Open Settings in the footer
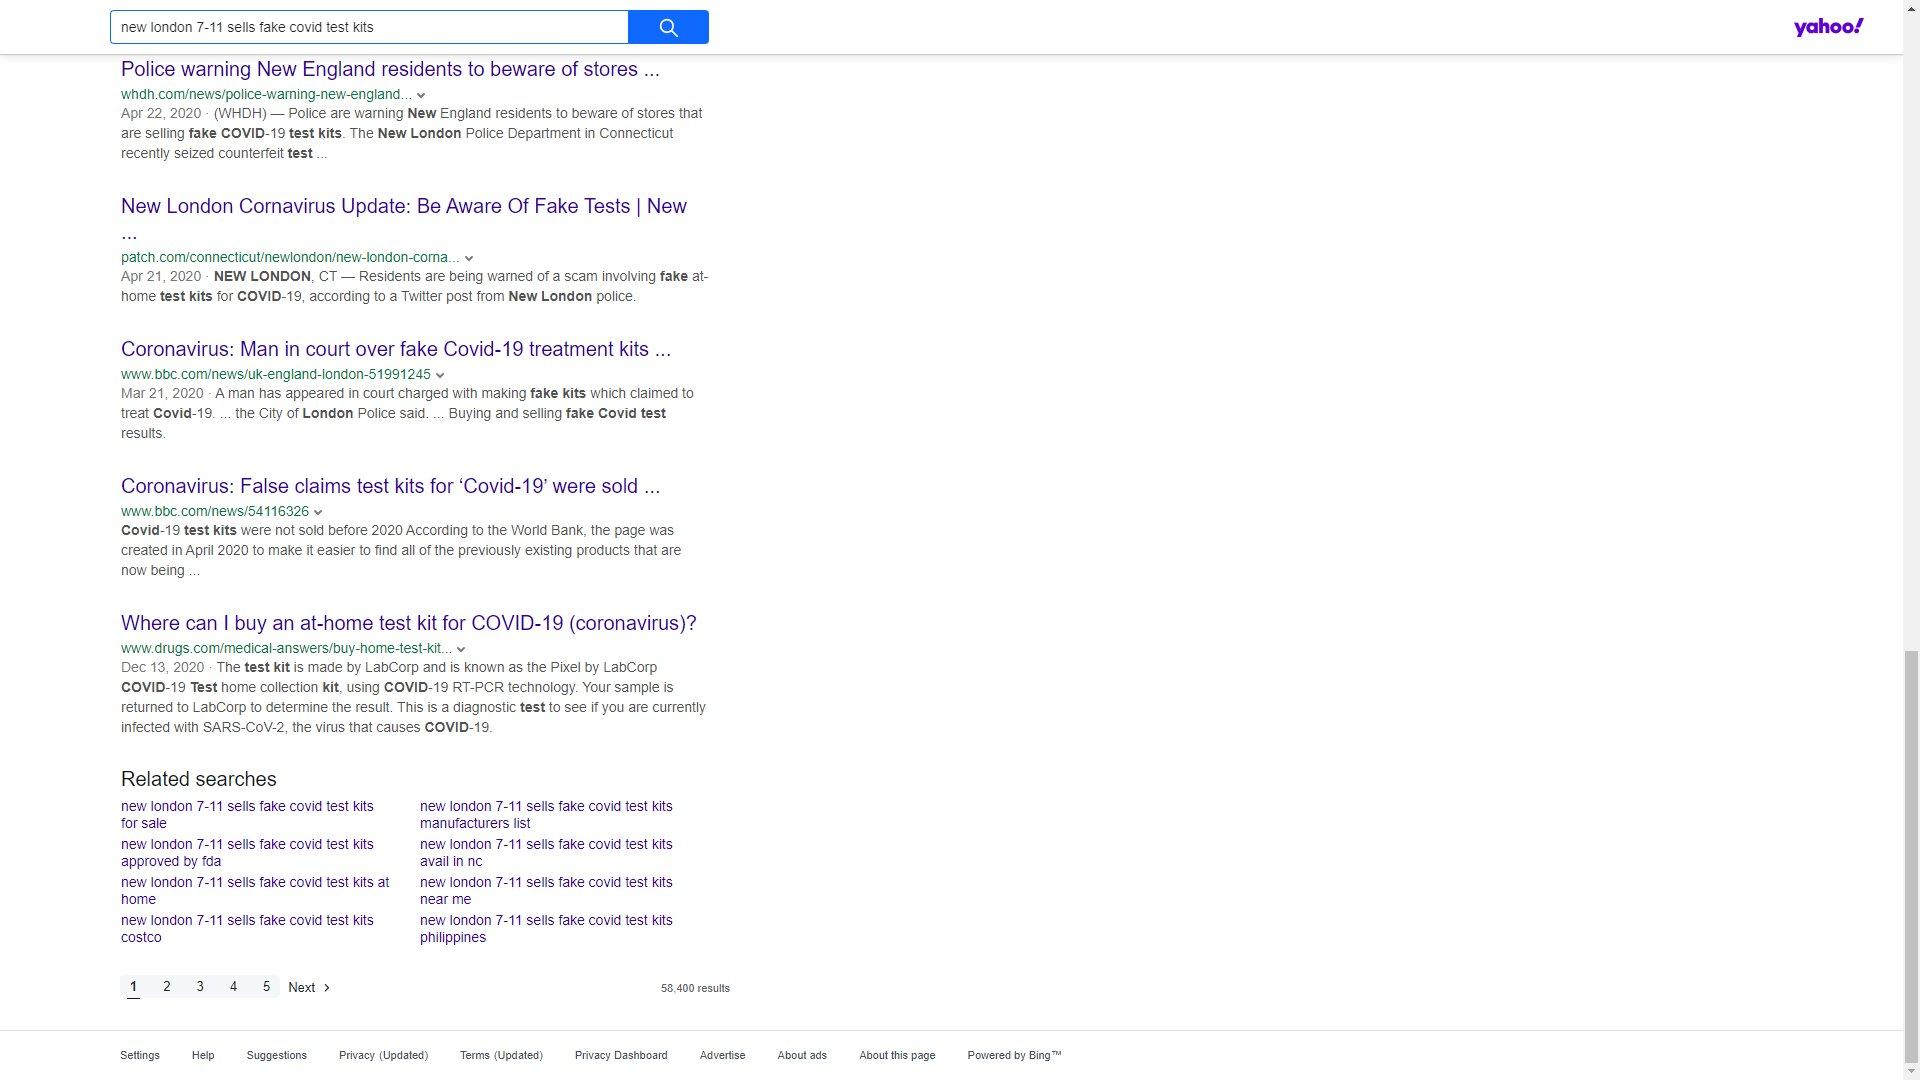Screen dimensions: 1920x1080 point(140,1055)
